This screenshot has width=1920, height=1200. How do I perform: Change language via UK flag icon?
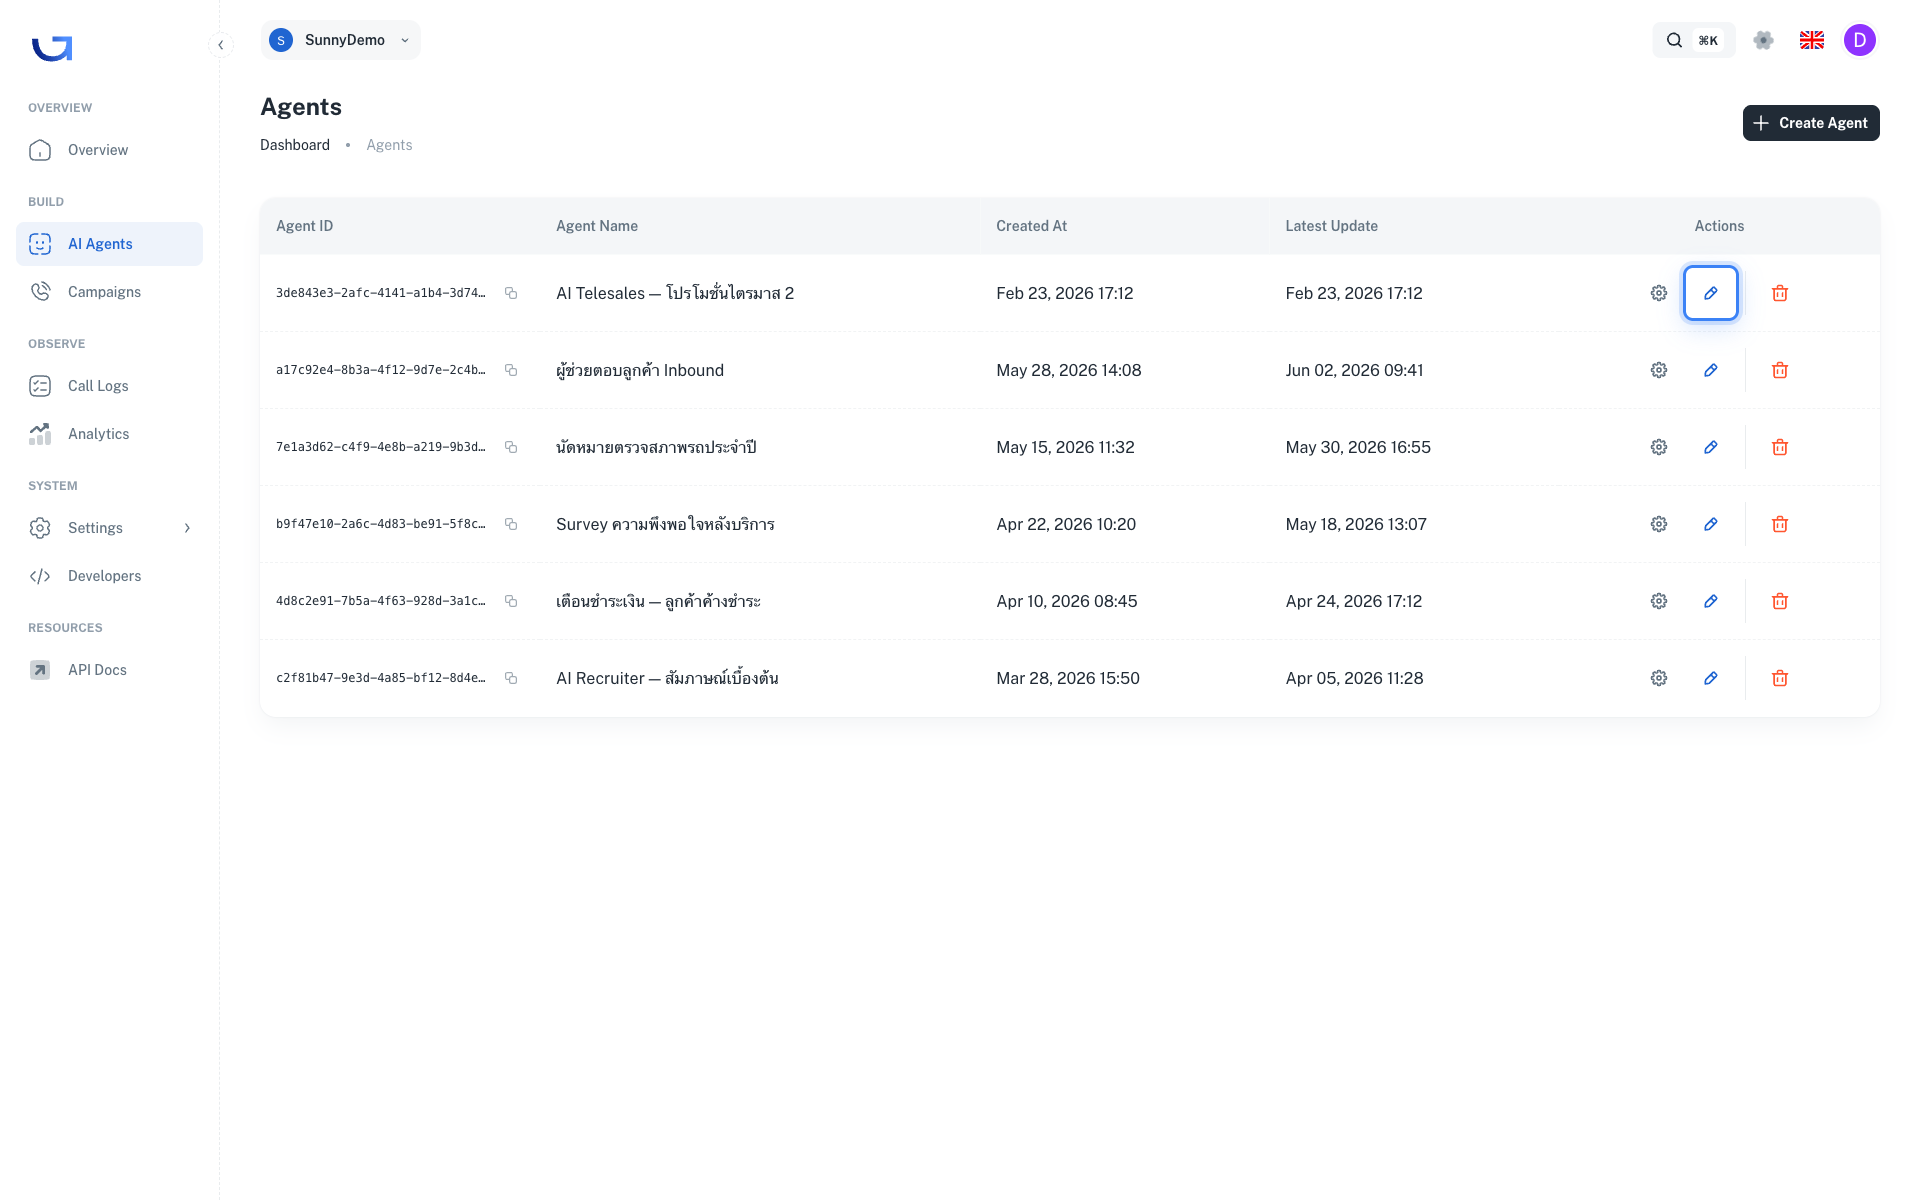click(x=1812, y=40)
